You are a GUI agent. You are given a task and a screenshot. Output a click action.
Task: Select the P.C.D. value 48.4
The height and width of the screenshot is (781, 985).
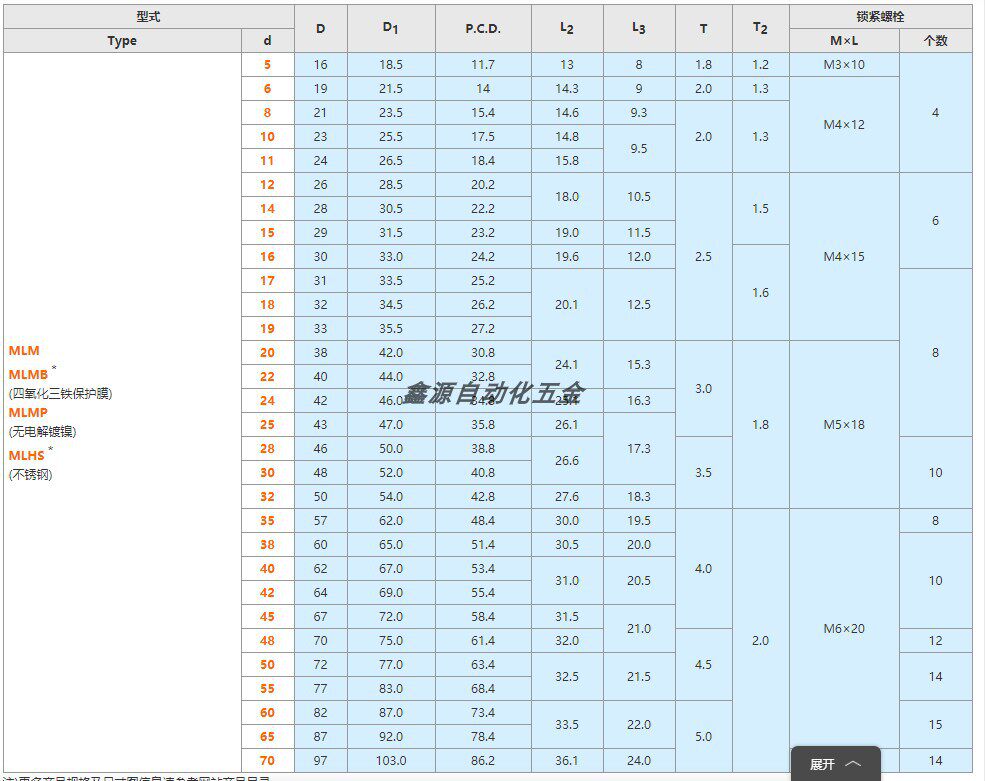[x=483, y=521]
